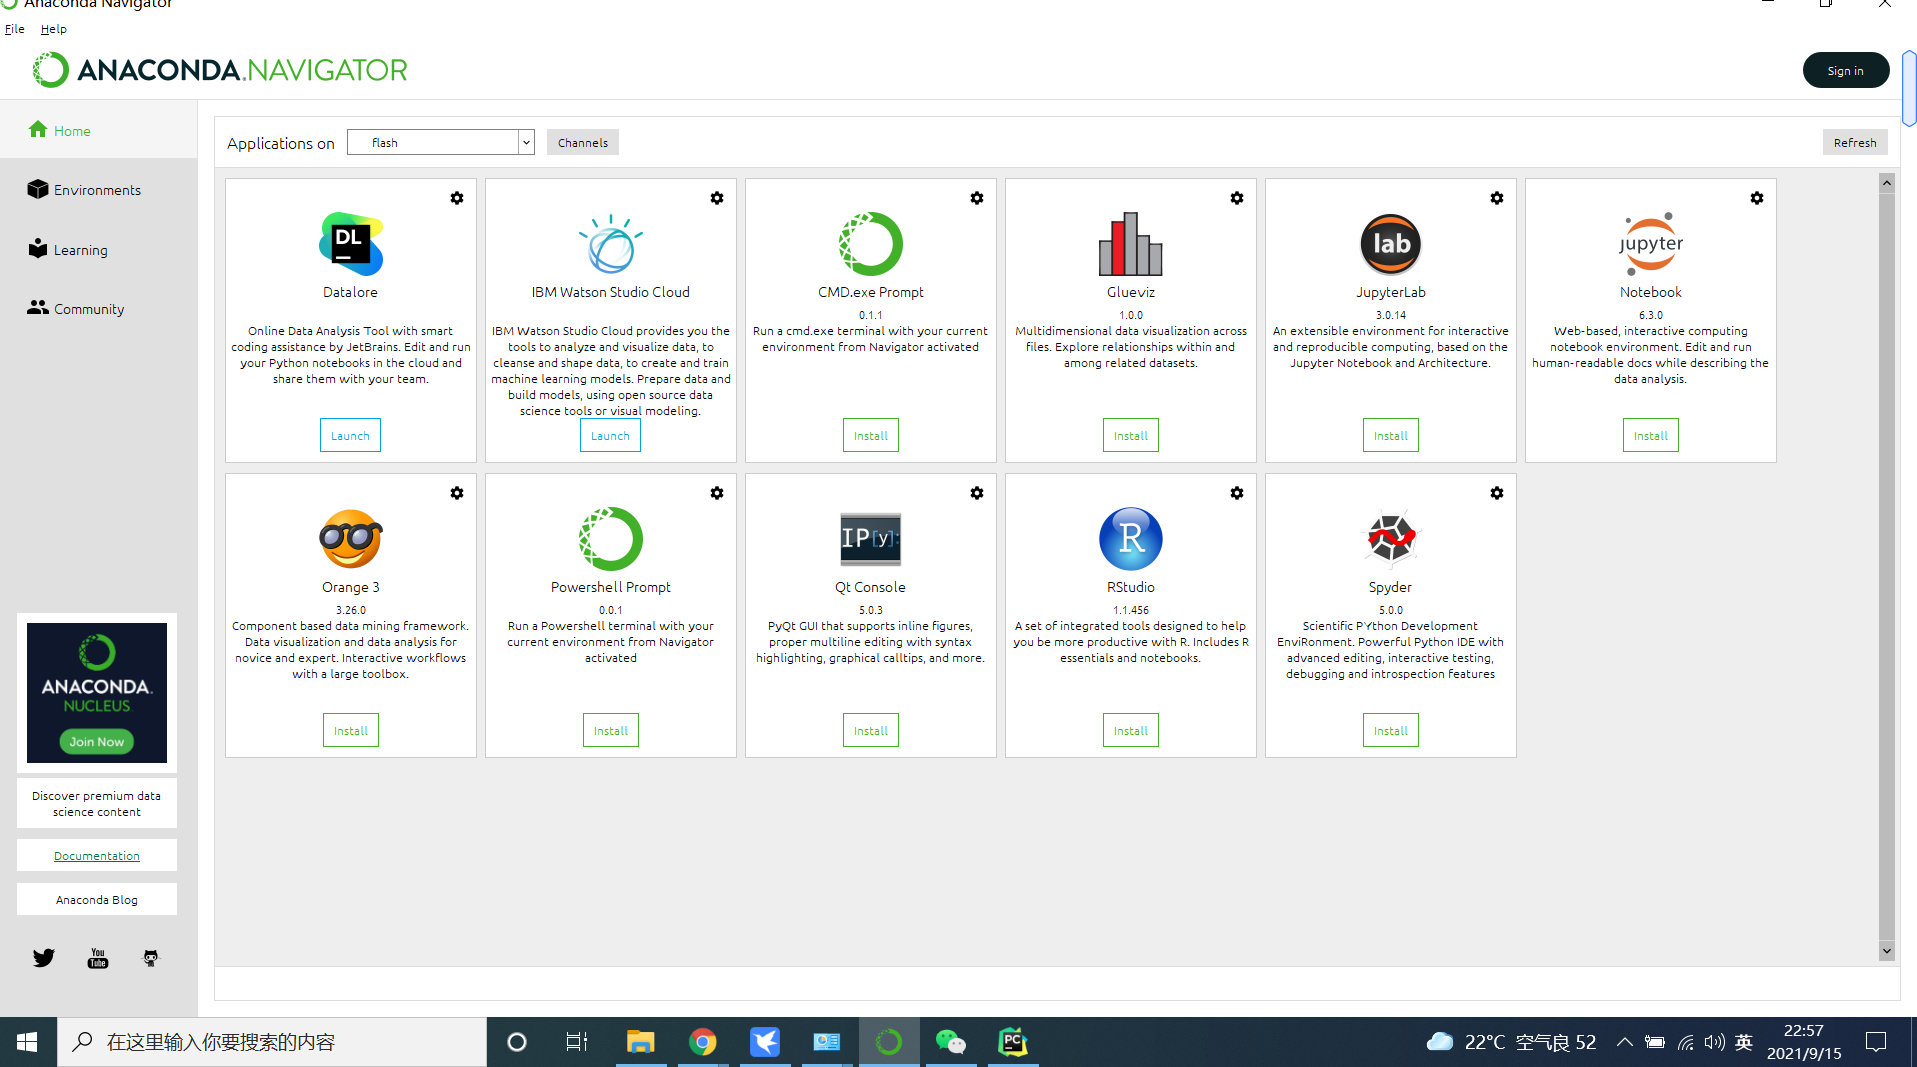
Task: Install Powershell Prompt
Action: [611, 730]
